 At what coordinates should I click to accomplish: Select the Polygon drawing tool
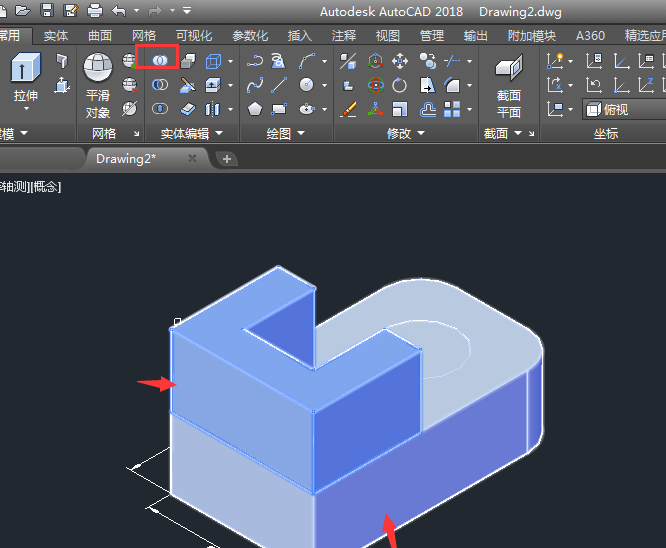[x=255, y=109]
